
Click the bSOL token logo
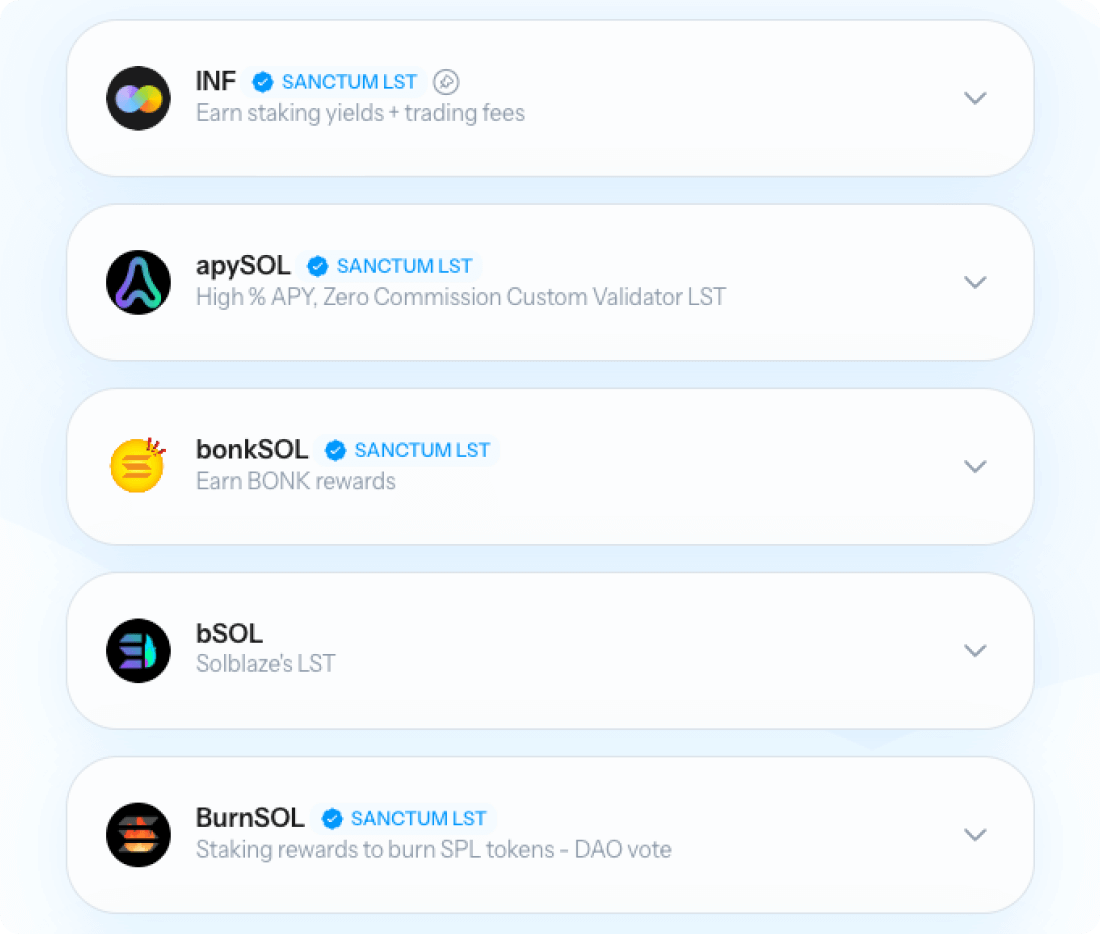coord(138,651)
